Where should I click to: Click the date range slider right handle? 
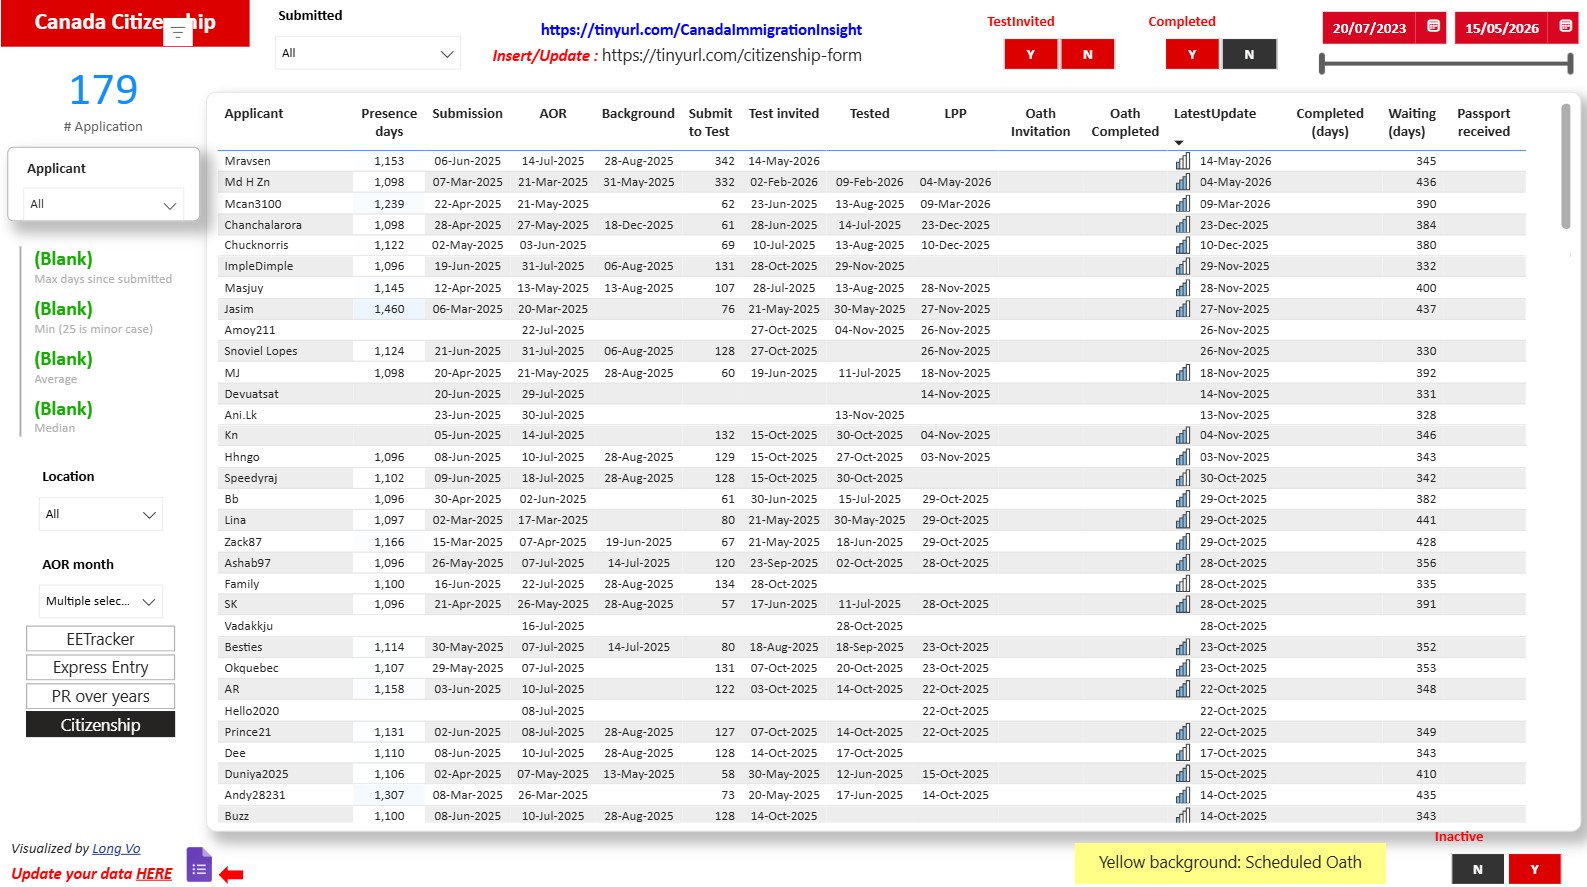click(x=1570, y=64)
